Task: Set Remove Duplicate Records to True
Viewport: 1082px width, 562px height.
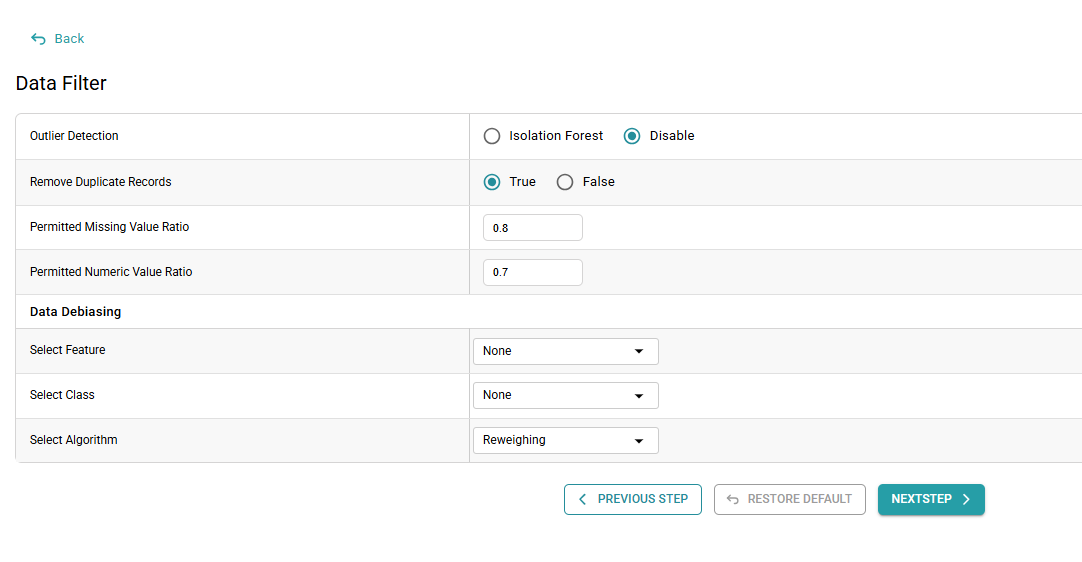Action: click(x=492, y=182)
